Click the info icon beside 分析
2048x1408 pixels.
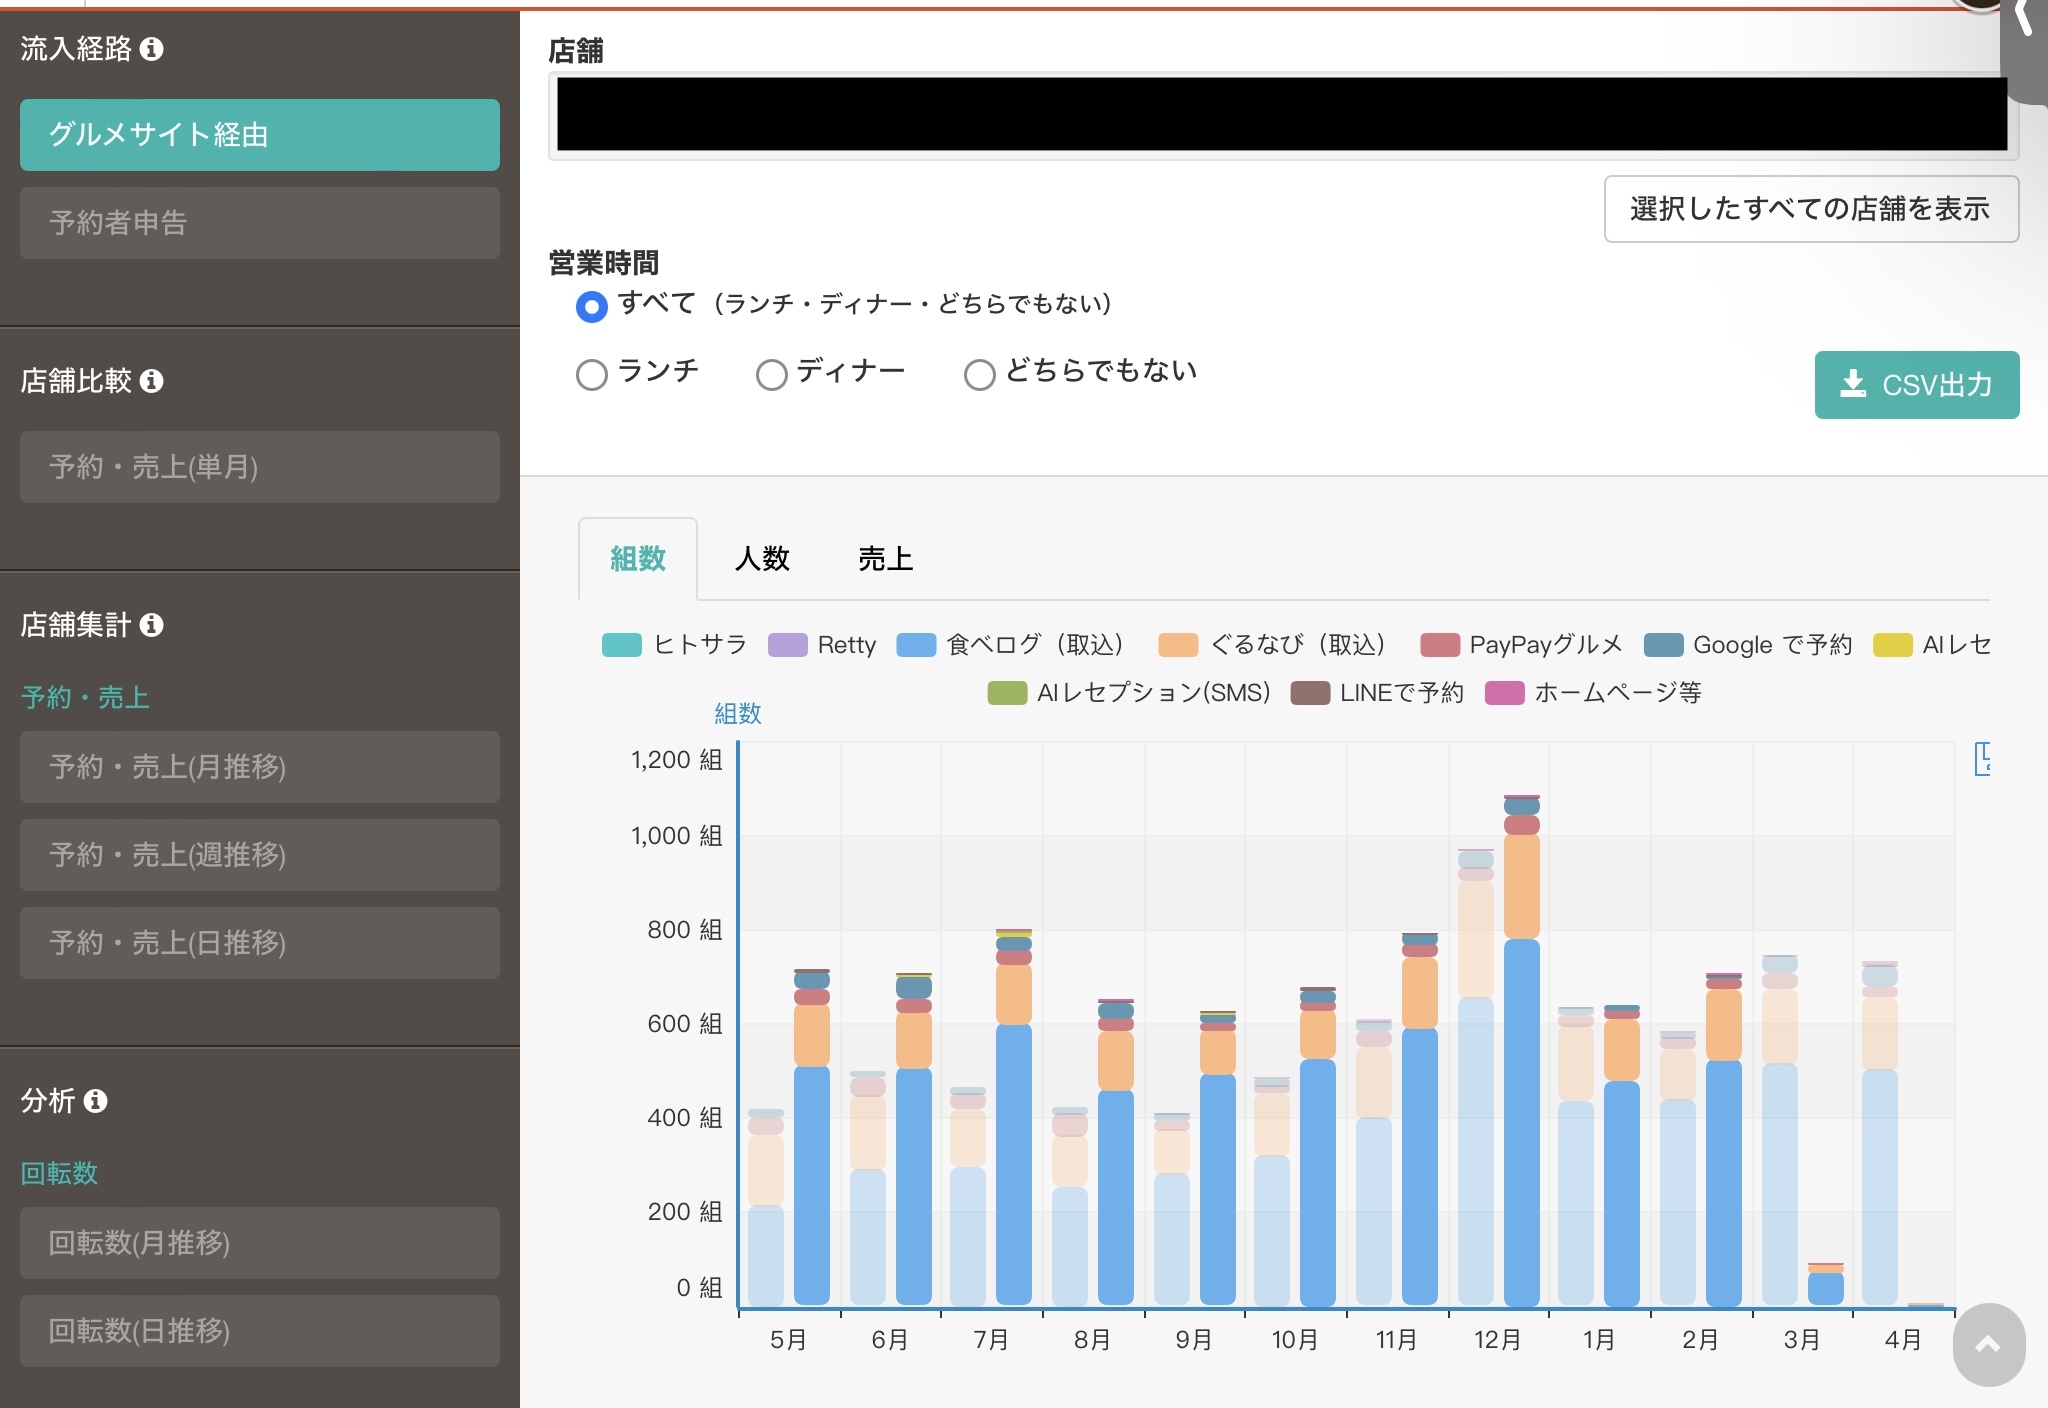coord(96,1101)
